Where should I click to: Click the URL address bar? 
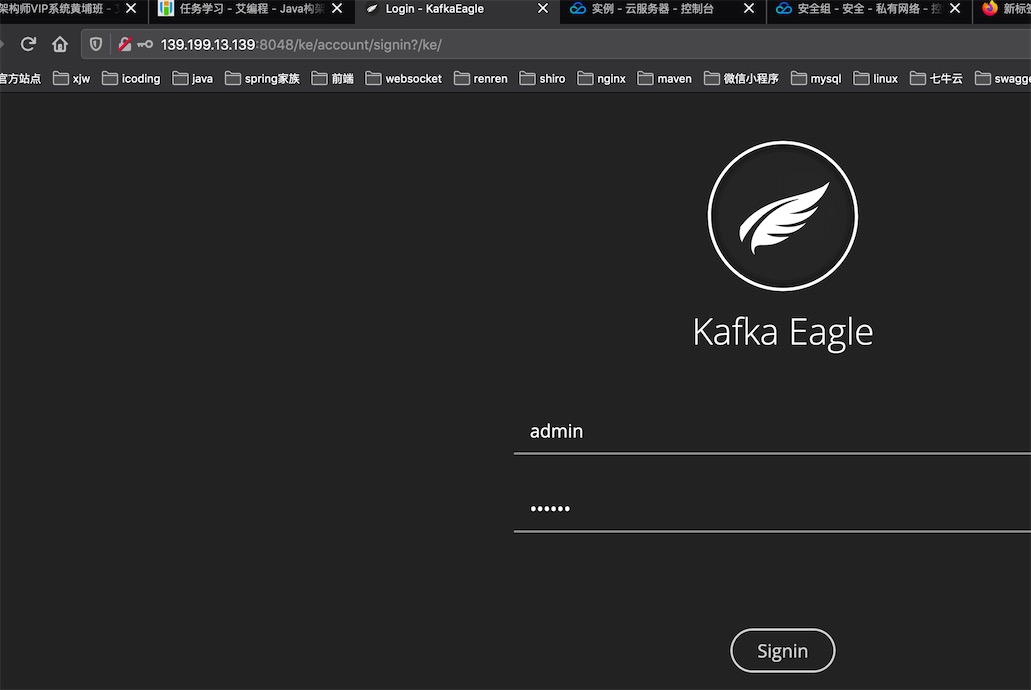coord(556,44)
